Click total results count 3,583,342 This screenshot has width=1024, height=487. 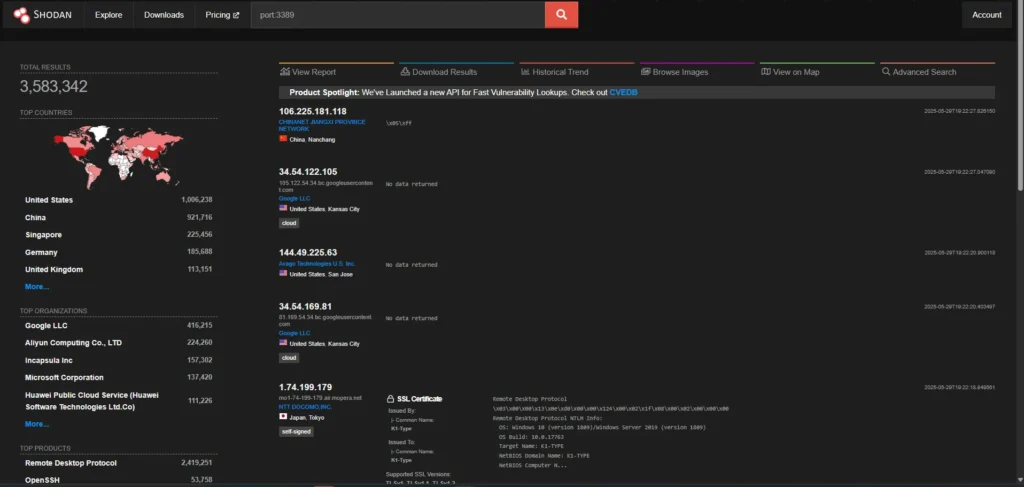pyautogui.click(x=54, y=87)
